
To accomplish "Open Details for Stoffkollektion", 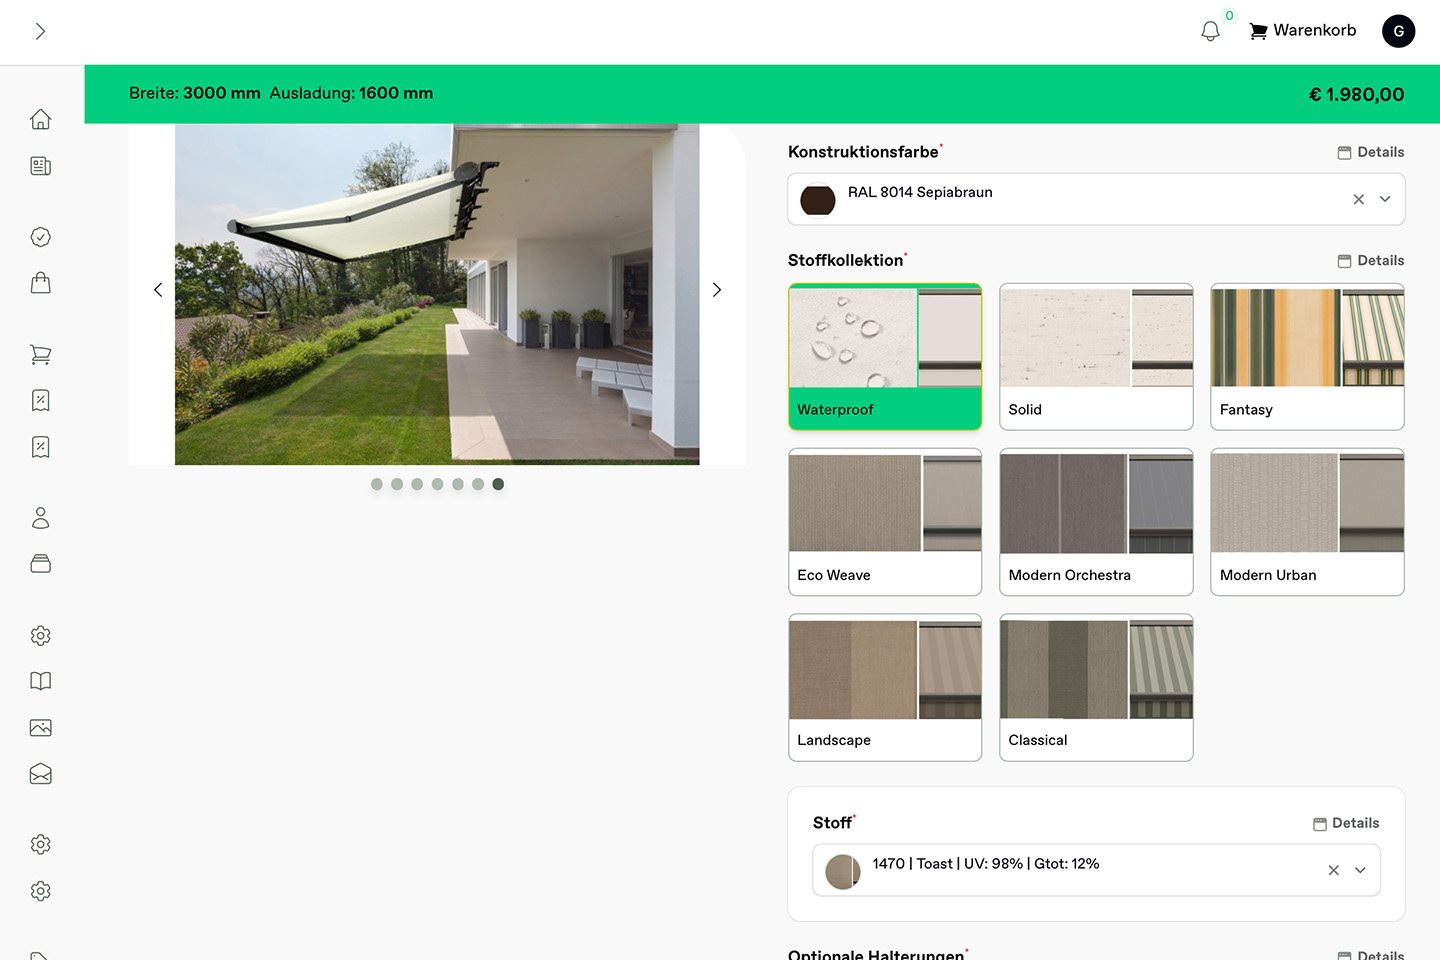I will click(1371, 260).
